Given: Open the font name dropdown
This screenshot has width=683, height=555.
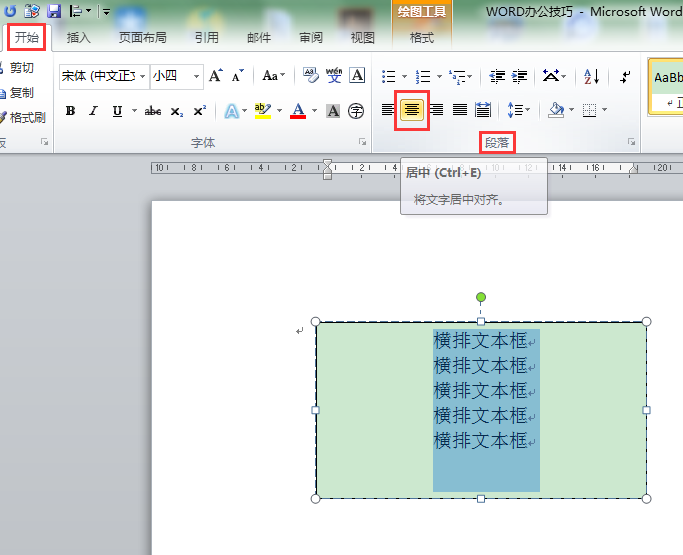Looking at the screenshot, I should click(x=143, y=76).
